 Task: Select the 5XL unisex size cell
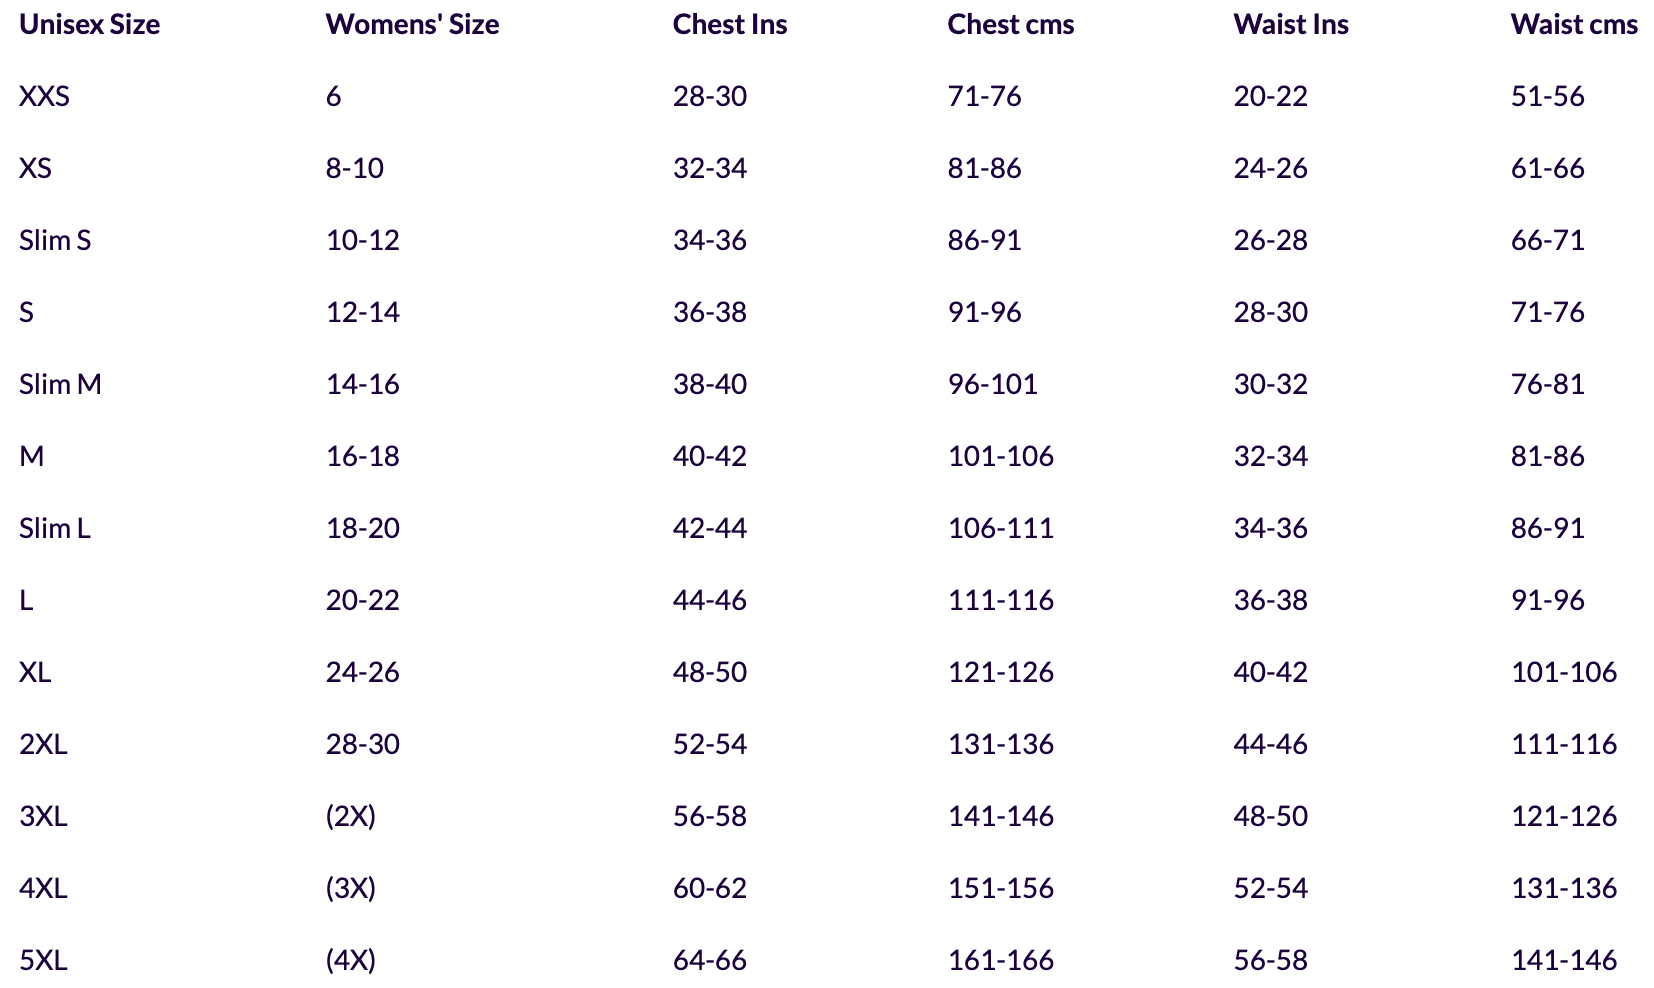[43, 960]
